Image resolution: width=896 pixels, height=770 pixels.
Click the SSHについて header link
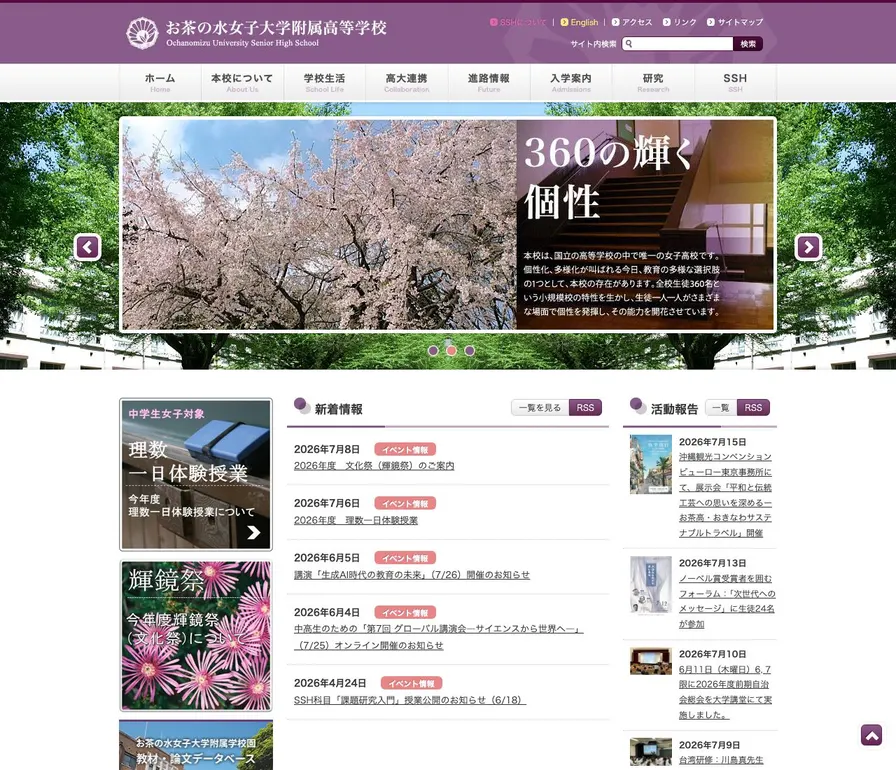pyautogui.click(x=518, y=22)
